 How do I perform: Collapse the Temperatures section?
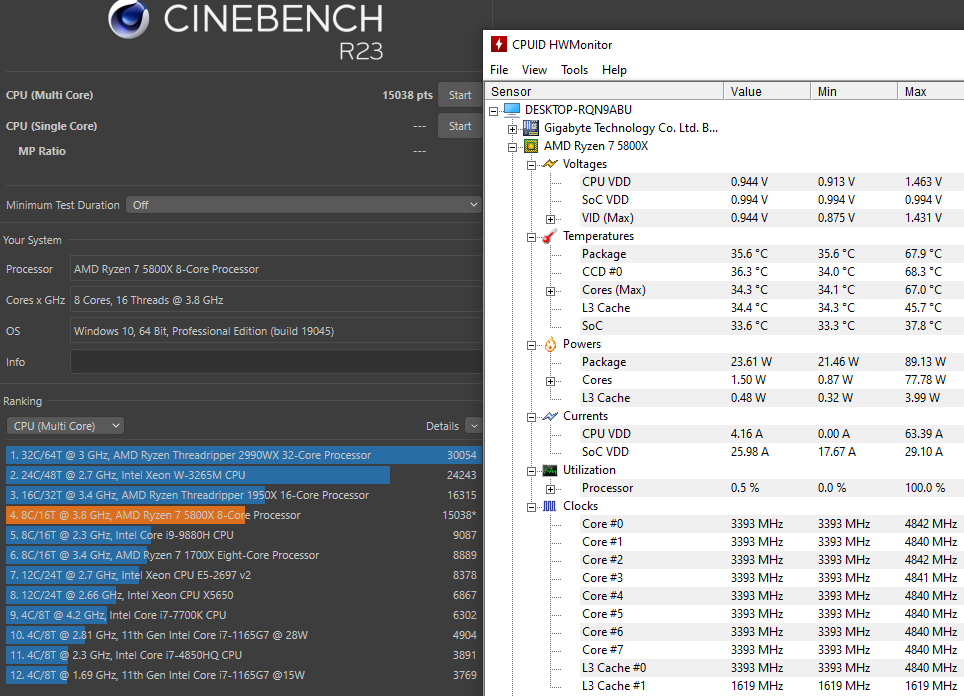pos(532,237)
